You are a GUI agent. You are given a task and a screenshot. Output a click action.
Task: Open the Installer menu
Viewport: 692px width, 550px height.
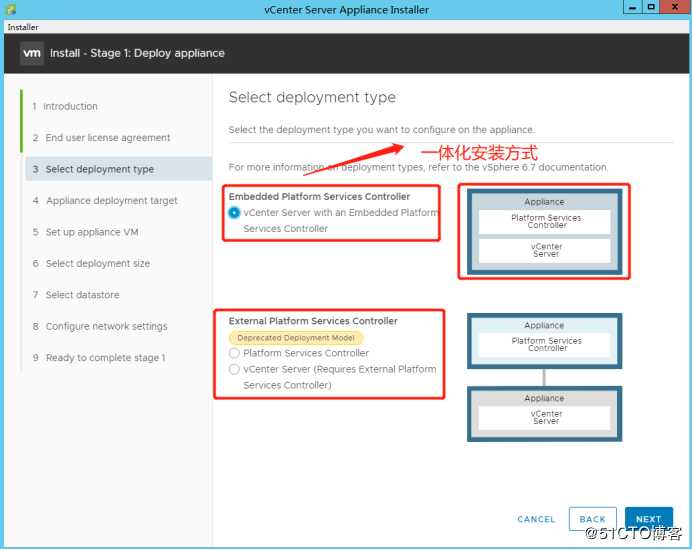pos(23,27)
